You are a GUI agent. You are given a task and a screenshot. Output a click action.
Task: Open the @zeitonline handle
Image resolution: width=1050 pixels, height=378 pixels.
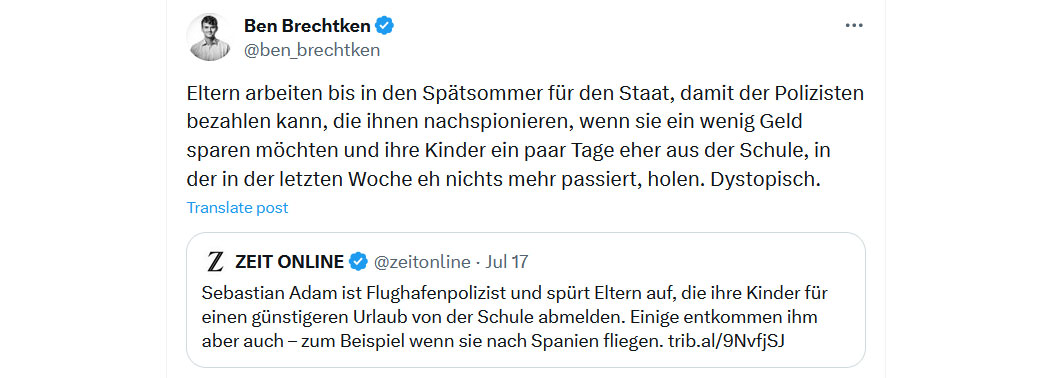pyautogui.click(x=422, y=262)
